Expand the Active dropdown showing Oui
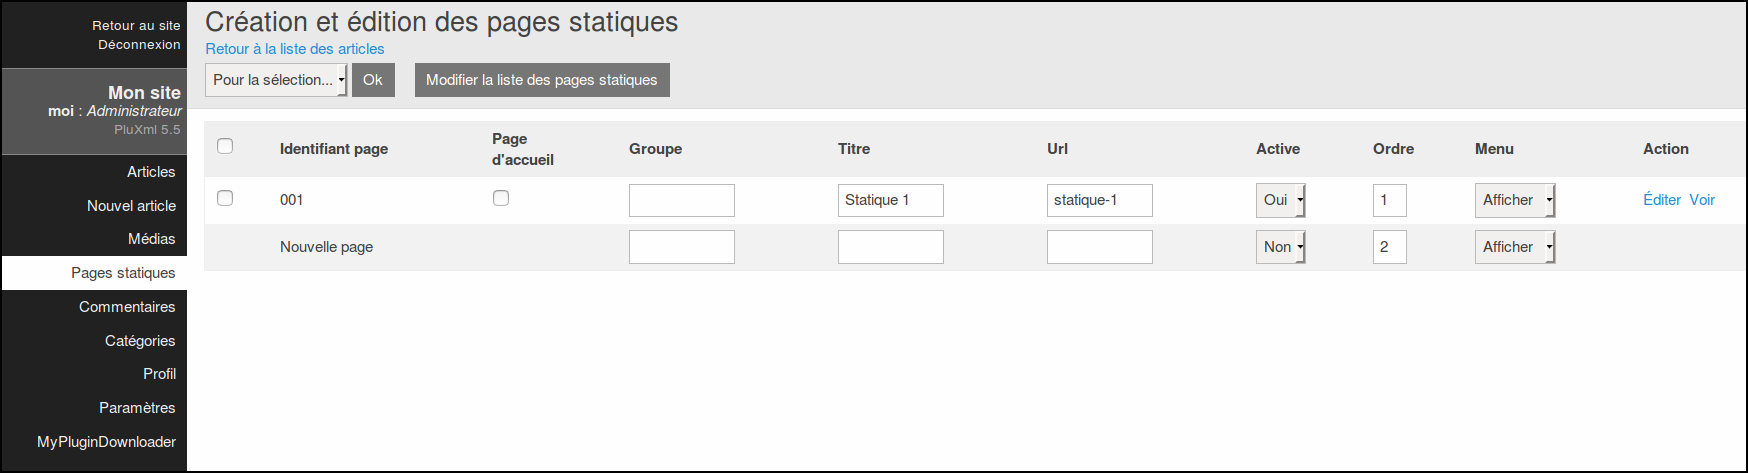The height and width of the screenshot is (473, 1748). (1280, 200)
